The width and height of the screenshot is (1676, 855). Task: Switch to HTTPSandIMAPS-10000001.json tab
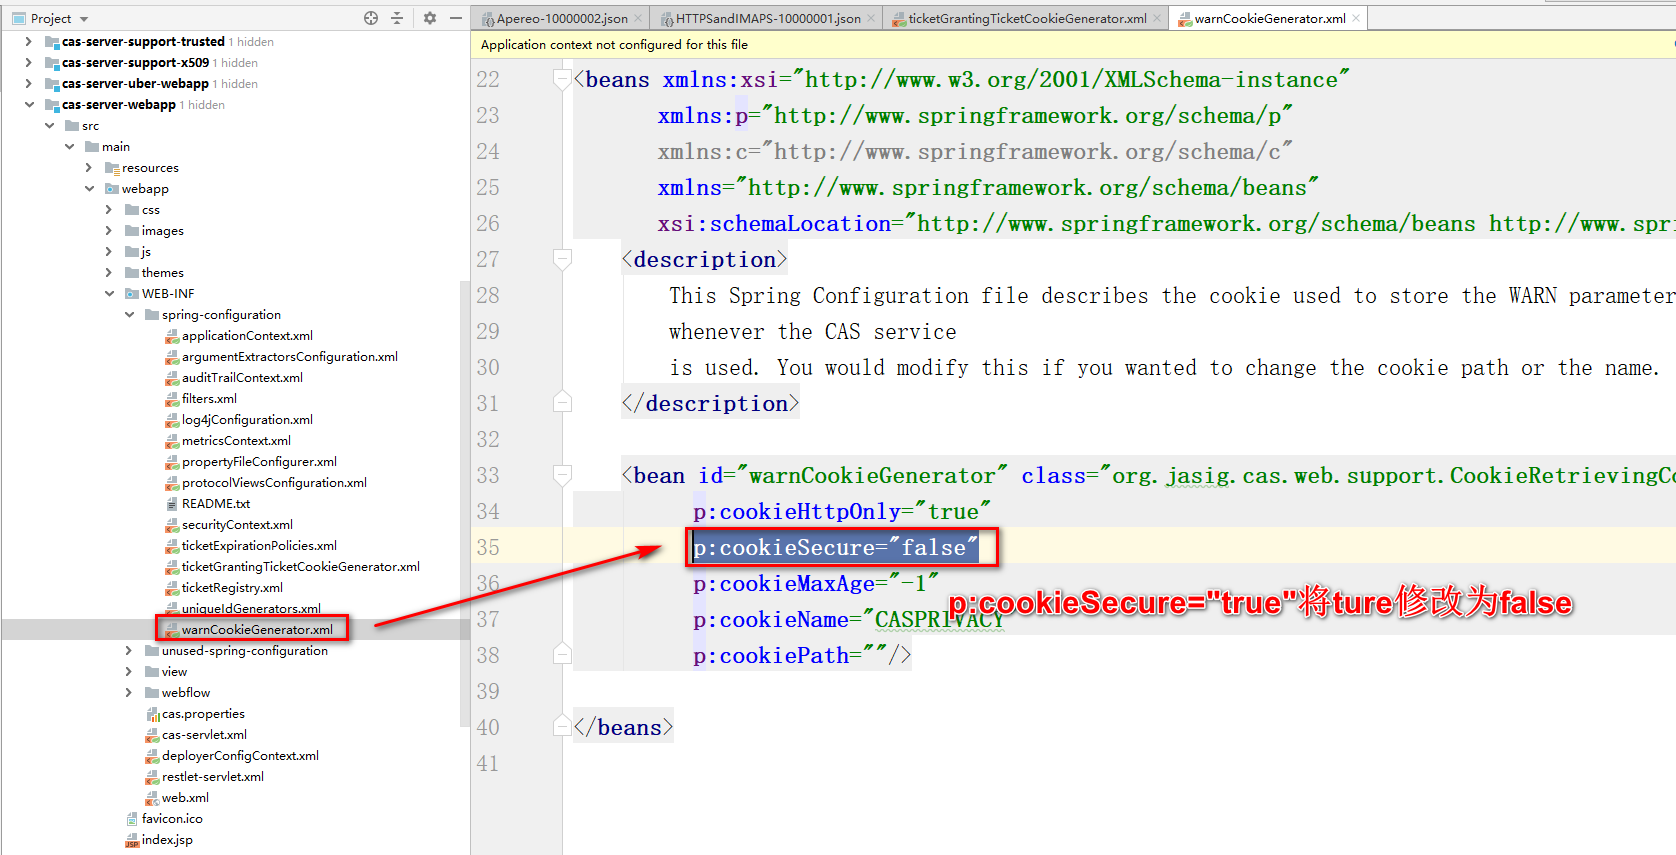tap(767, 18)
